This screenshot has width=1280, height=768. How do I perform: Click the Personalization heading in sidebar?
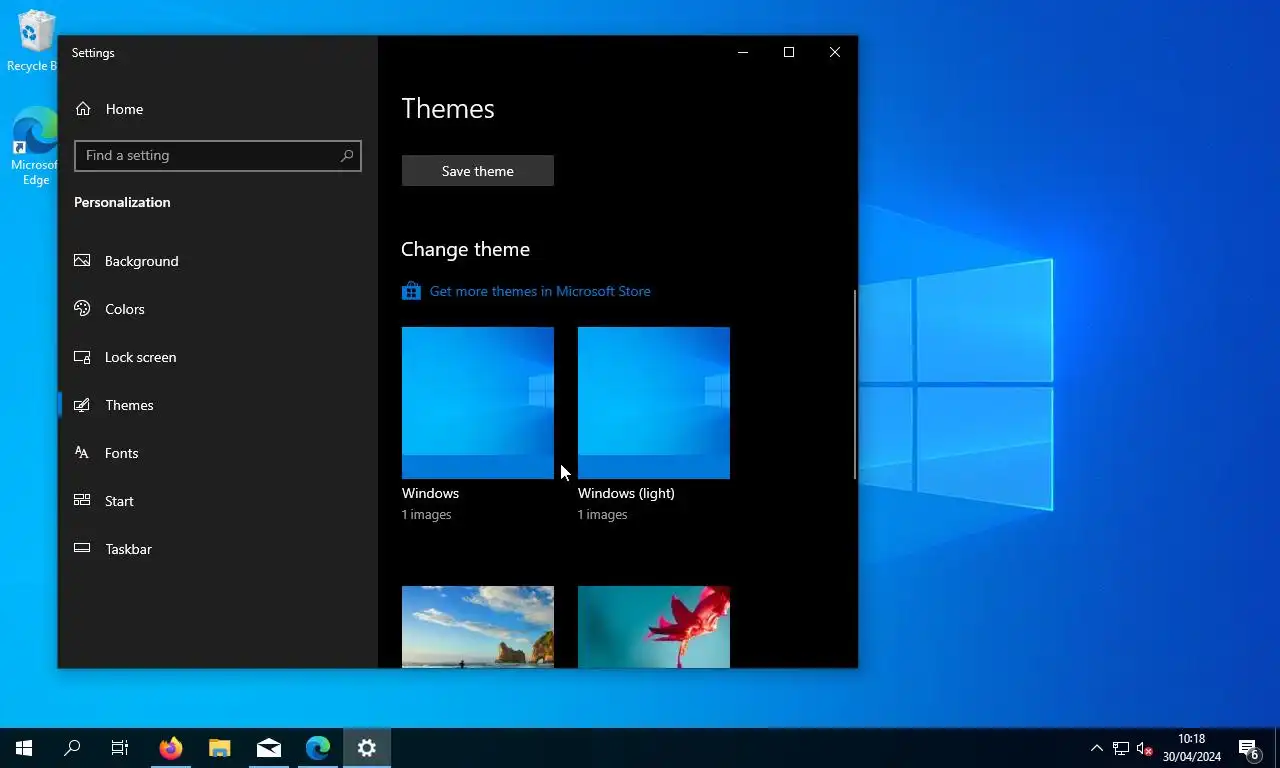122,202
